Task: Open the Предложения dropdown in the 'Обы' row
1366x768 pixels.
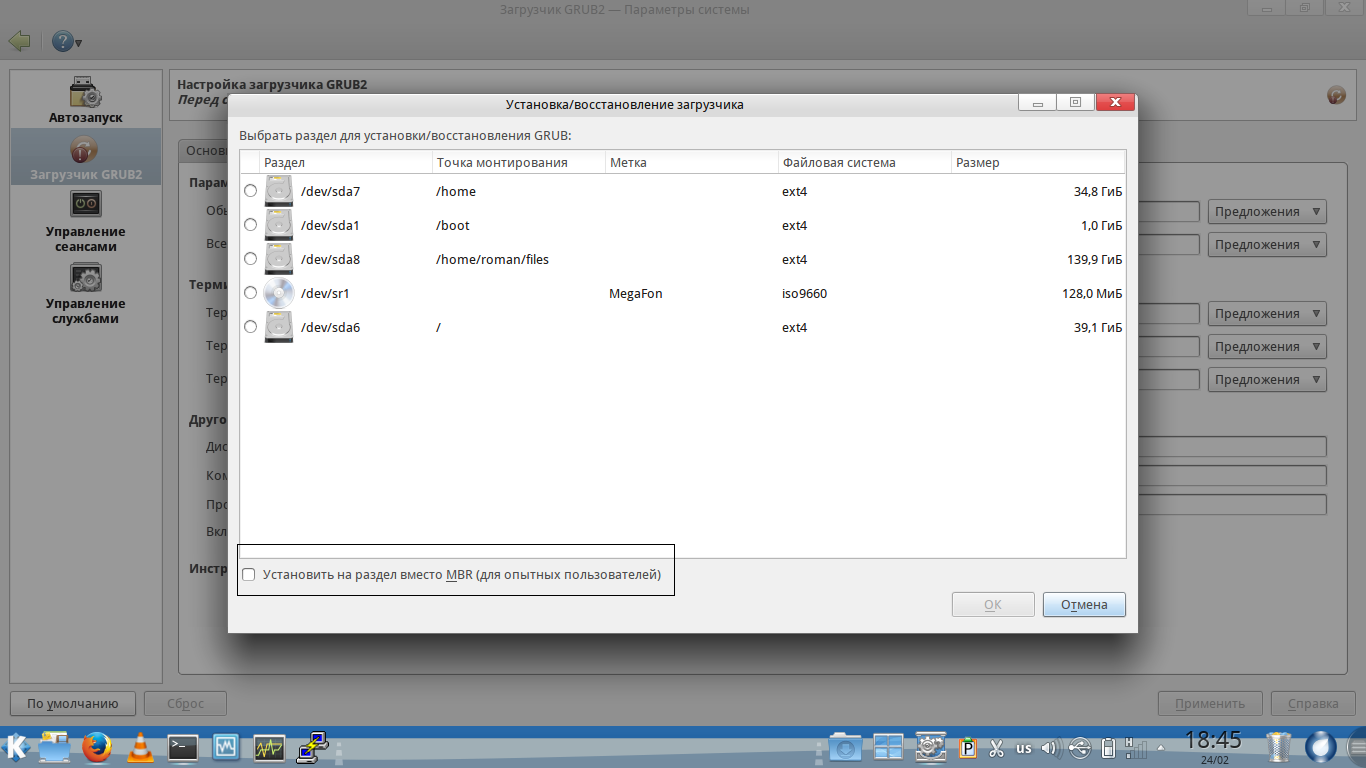Action: [x=1267, y=212]
